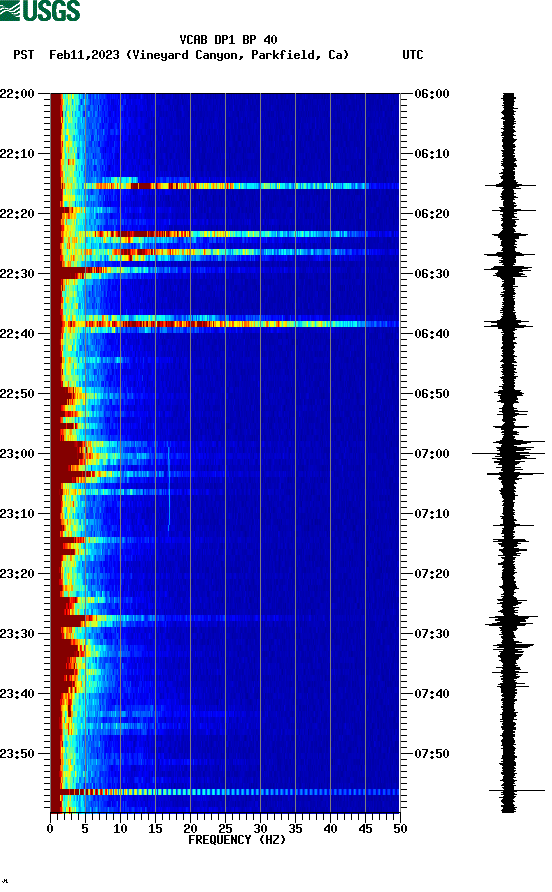Click the 40 Hz frequency axis label
The width and height of the screenshot is (552, 892).
coord(330,829)
